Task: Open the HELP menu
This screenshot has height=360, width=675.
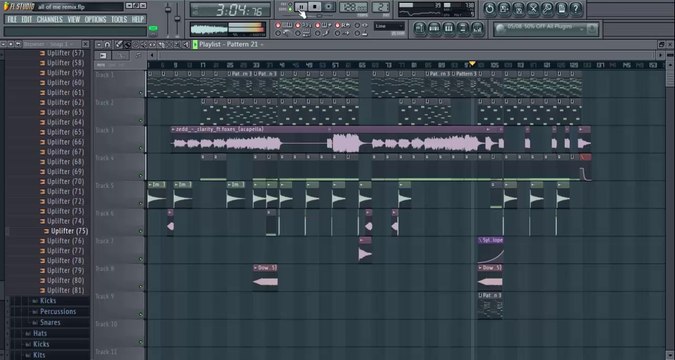Action: coord(137,19)
